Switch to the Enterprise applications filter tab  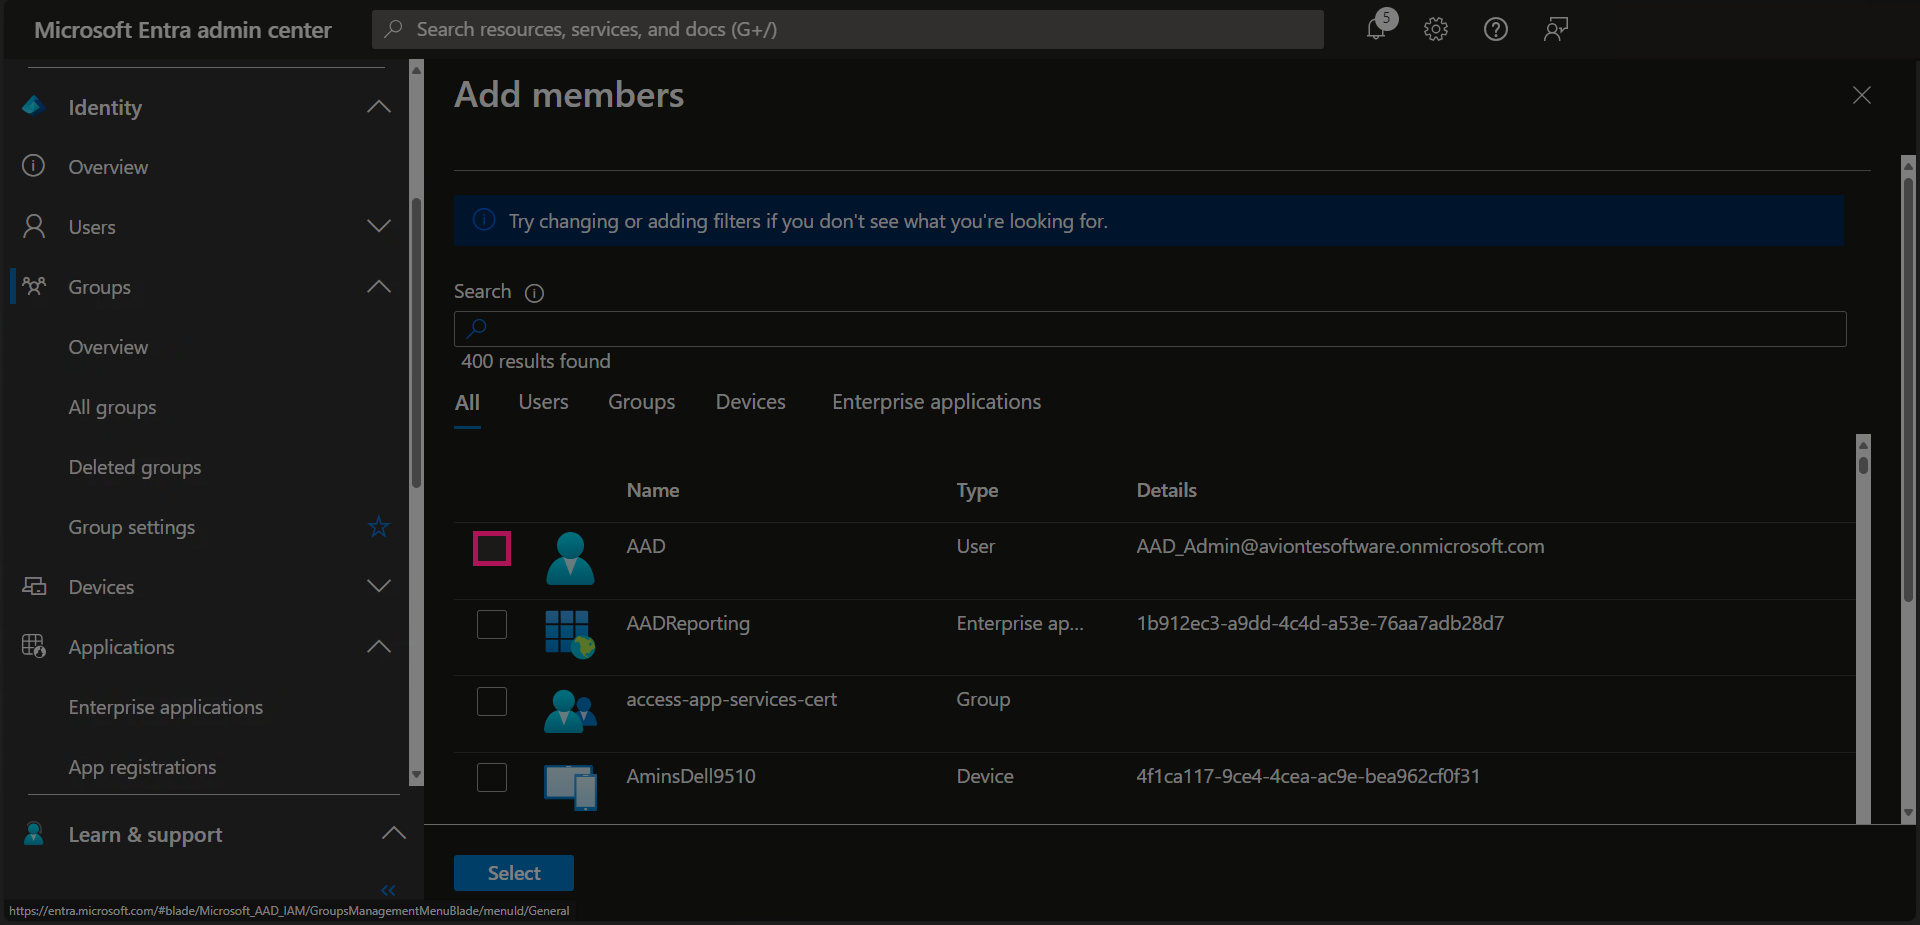pyautogui.click(x=936, y=402)
